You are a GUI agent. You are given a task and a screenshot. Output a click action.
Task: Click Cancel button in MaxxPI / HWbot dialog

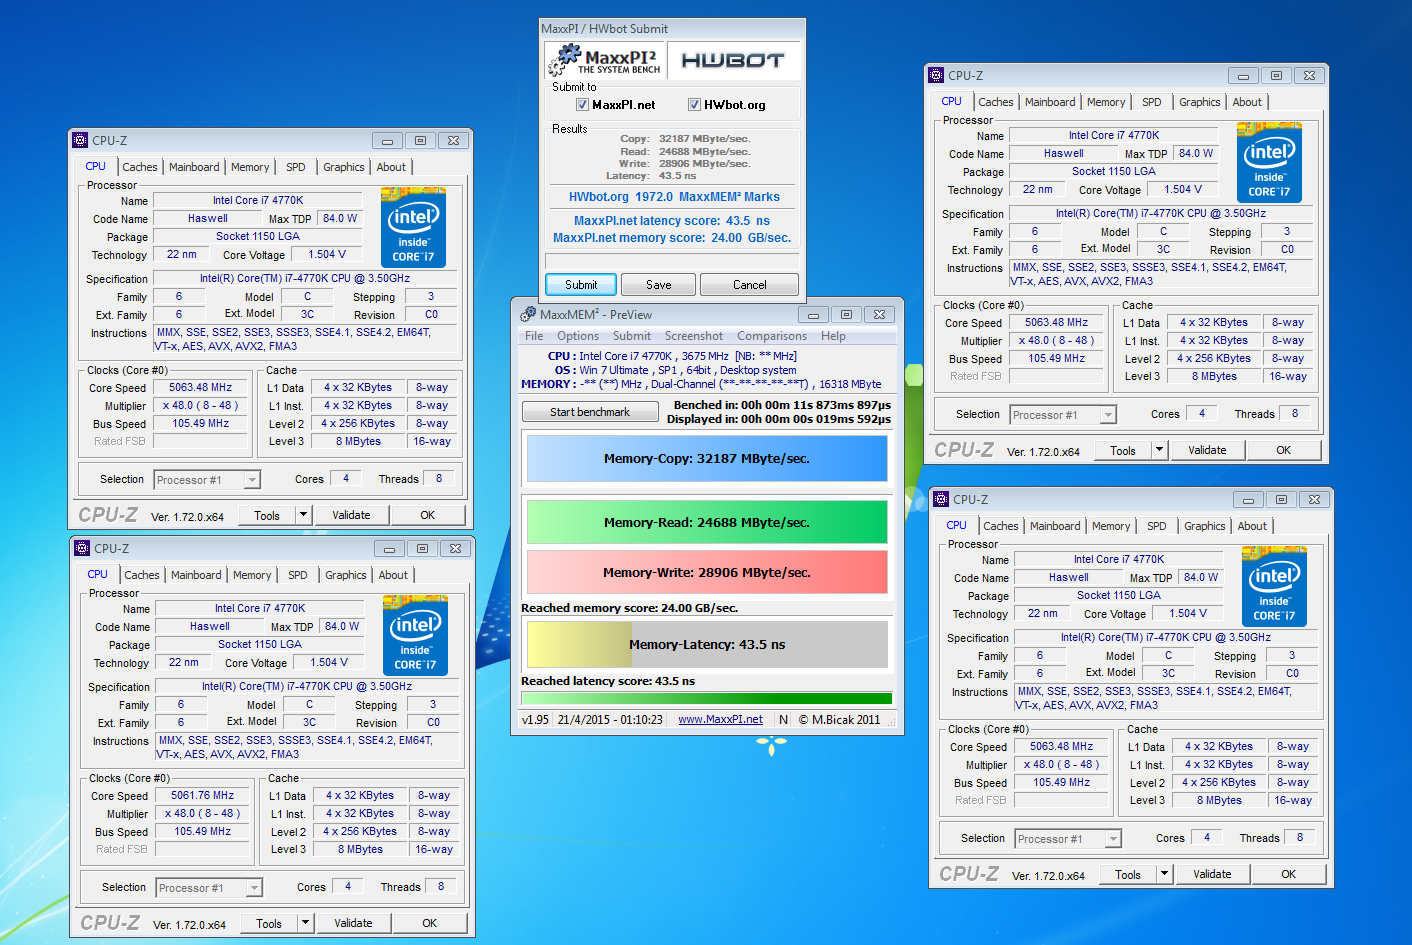(x=750, y=285)
